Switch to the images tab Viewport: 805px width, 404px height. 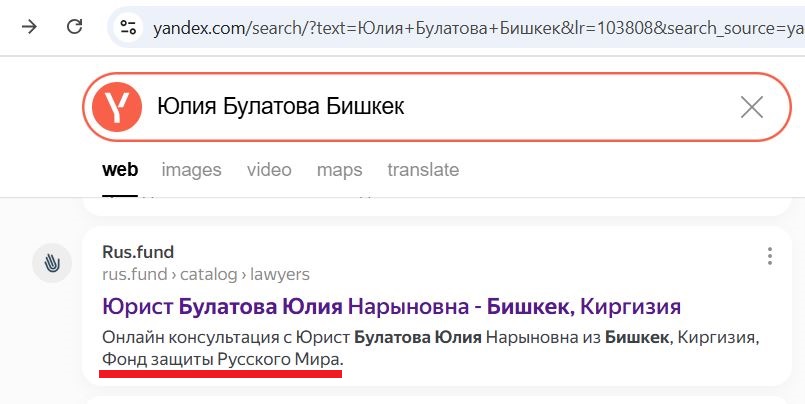(x=191, y=170)
